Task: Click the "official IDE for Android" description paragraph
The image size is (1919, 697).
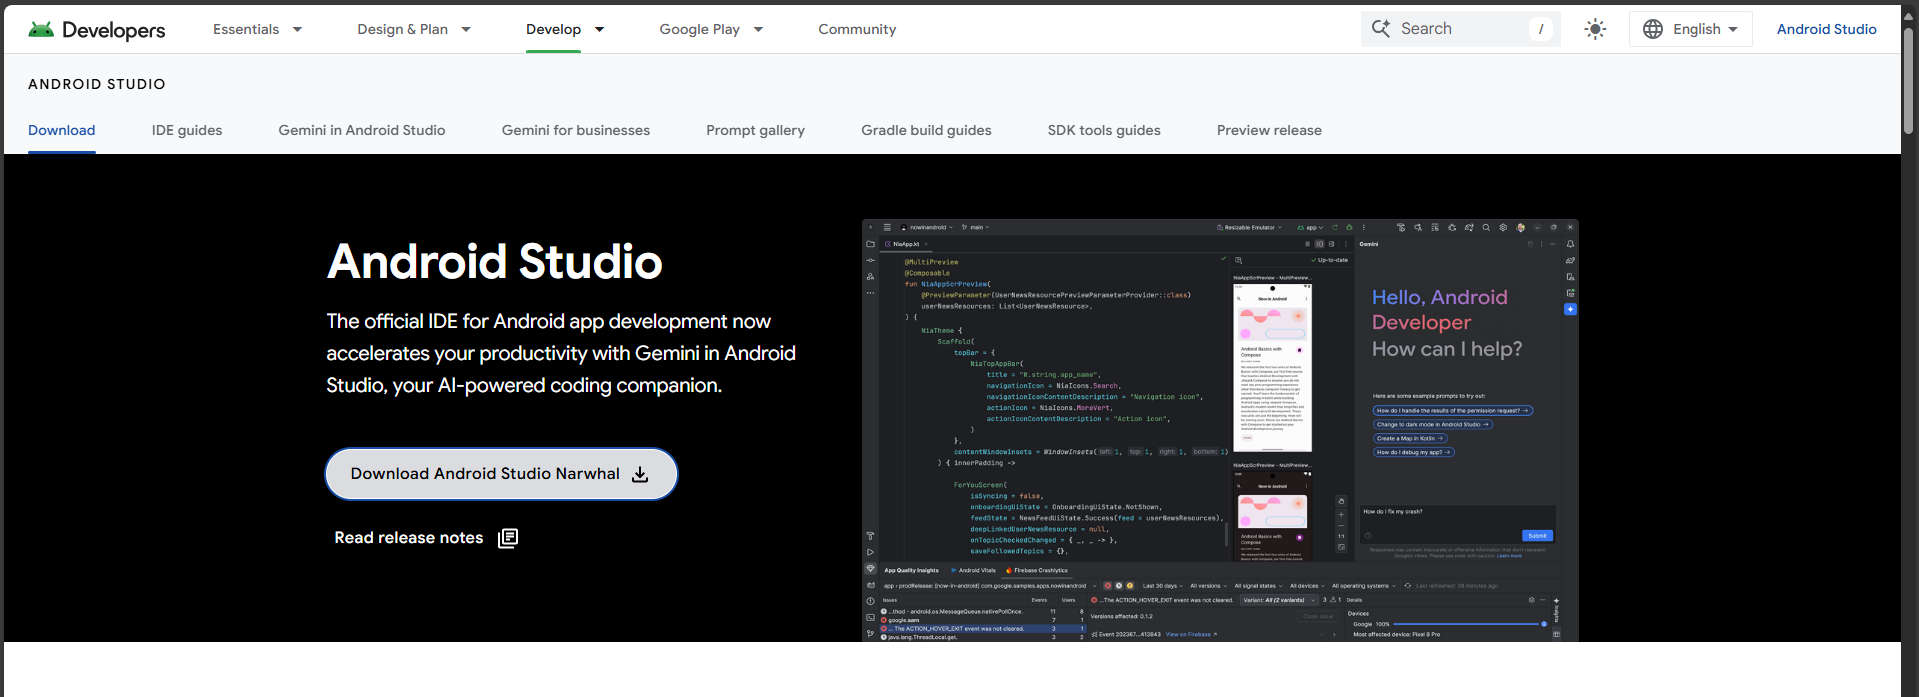Action: click(561, 353)
